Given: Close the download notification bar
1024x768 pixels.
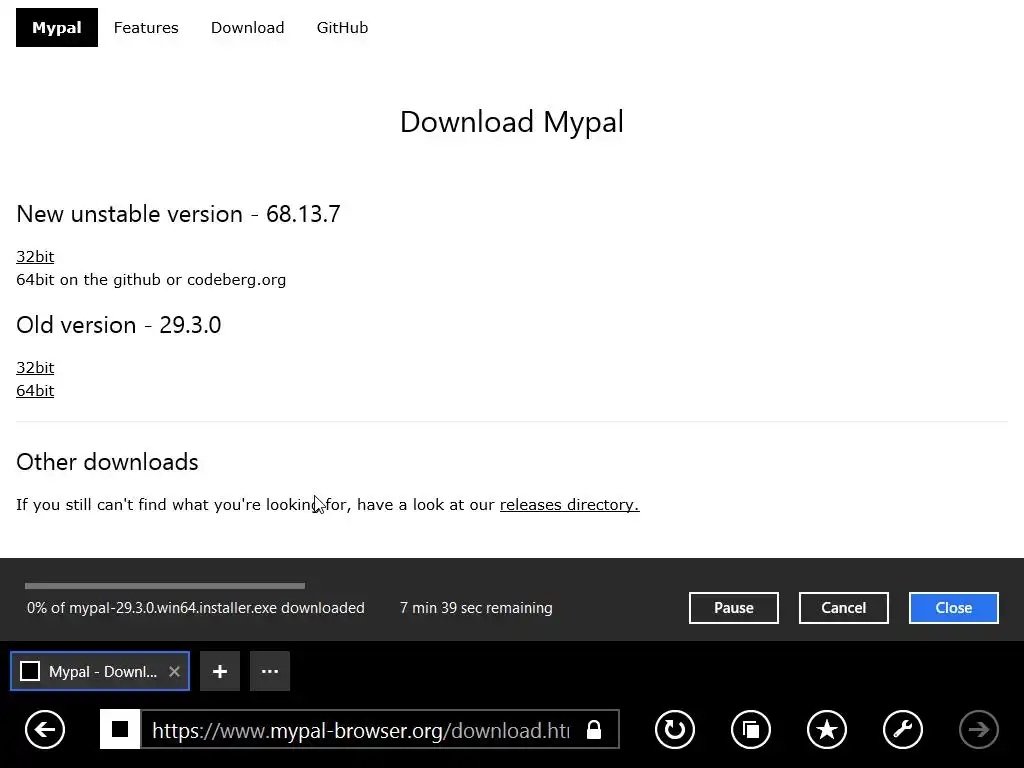Looking at the screenshot, I should point(953,608).
